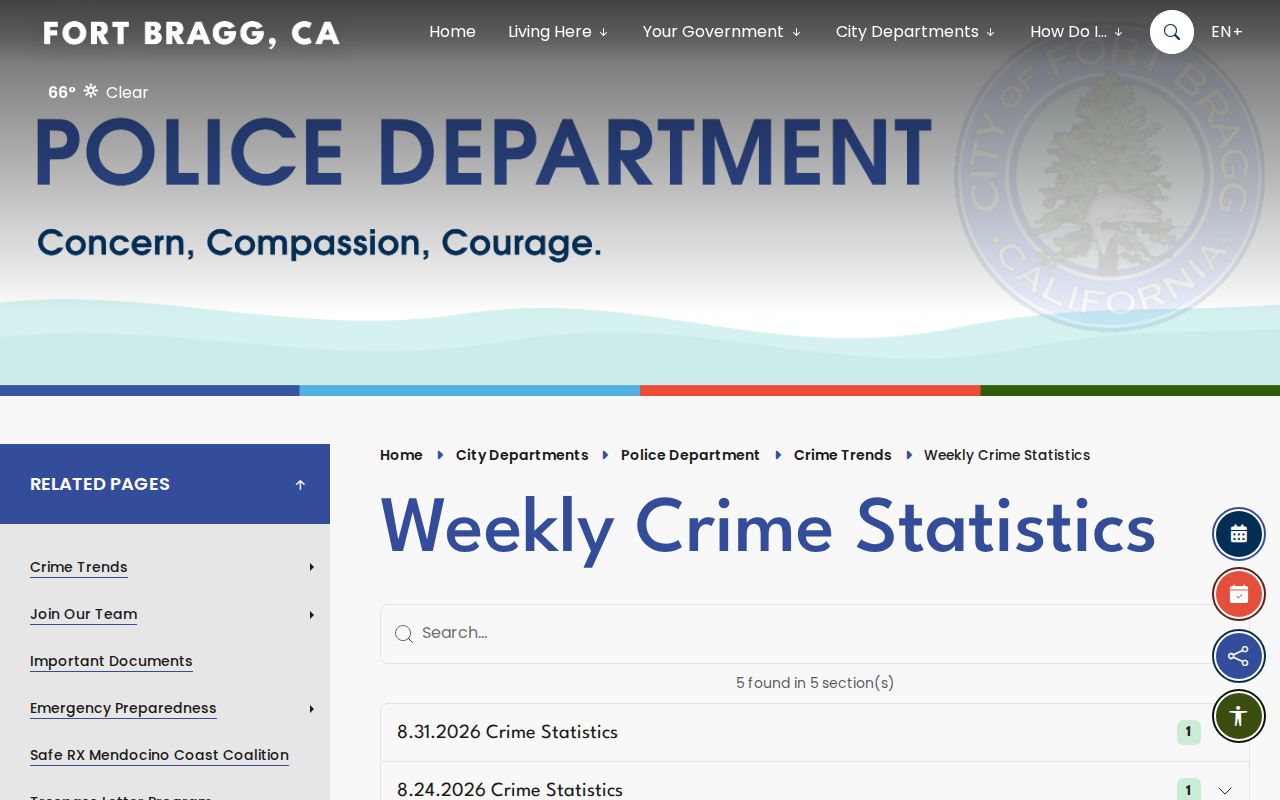Open the green accessibility floating button
Image resolution: width=1280 pixels, height=800 pixels.
[x=1239, y=716]
